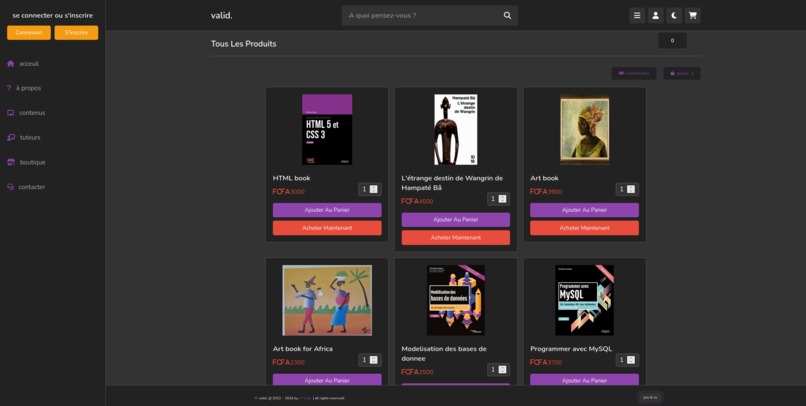Open contacter in the sidebar
The height and width of the screenshot is (406, 806).
(31, 187)
